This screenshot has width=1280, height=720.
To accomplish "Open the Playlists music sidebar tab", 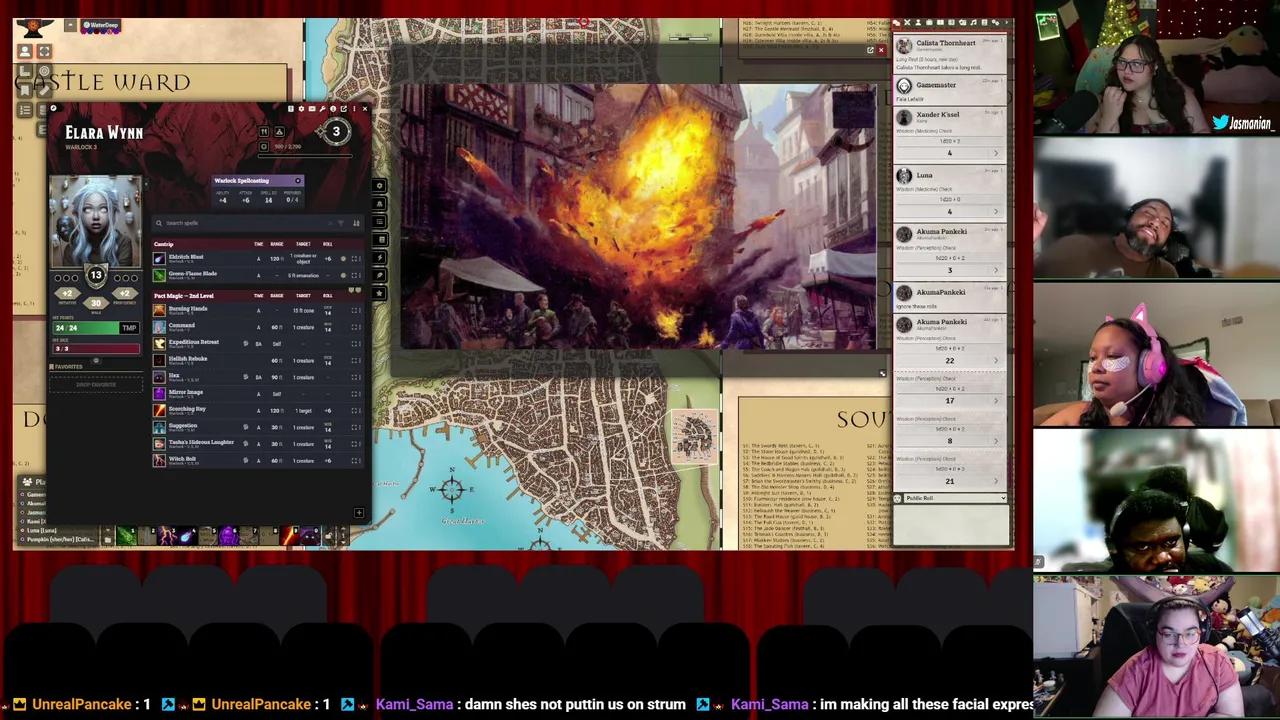I will tap(974, 22).
